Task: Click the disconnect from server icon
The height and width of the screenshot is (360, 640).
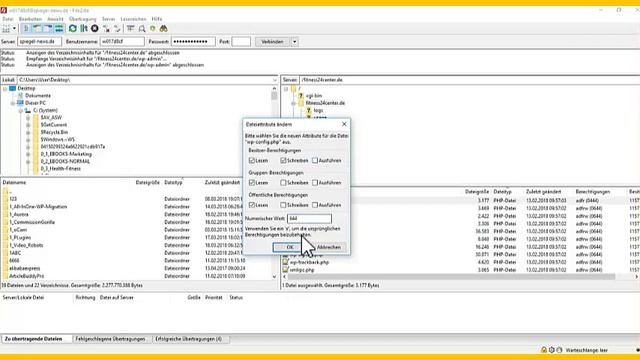Action: tap(106, 29)
